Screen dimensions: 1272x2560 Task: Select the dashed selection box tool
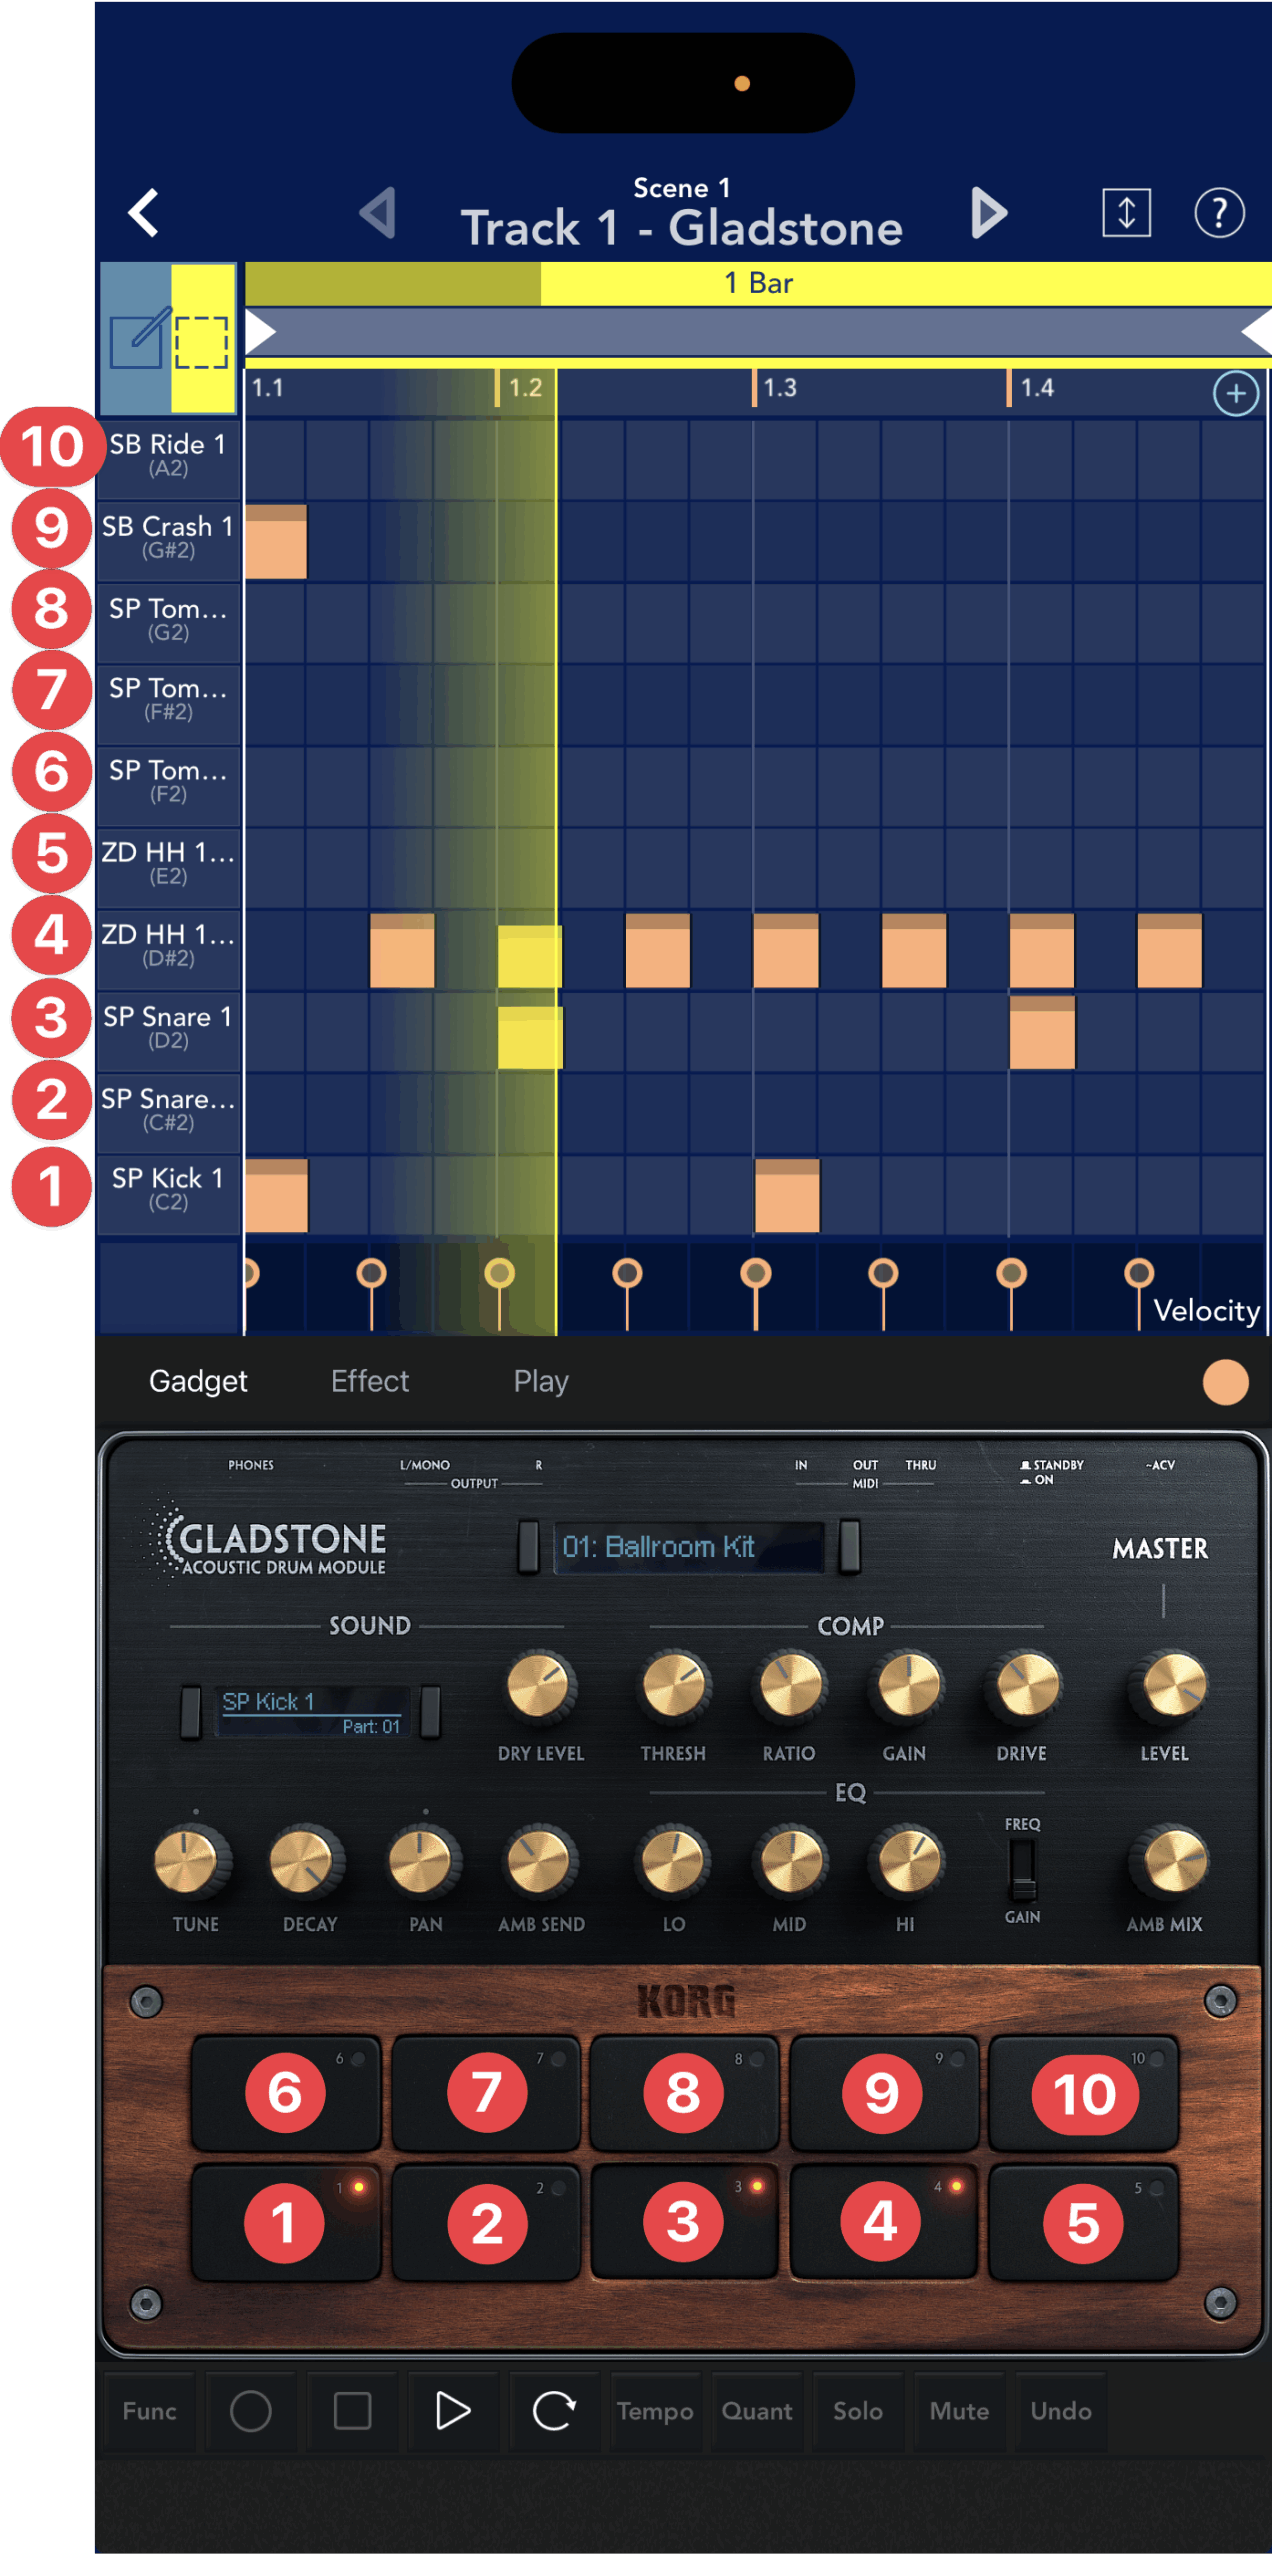pos(203,340)
